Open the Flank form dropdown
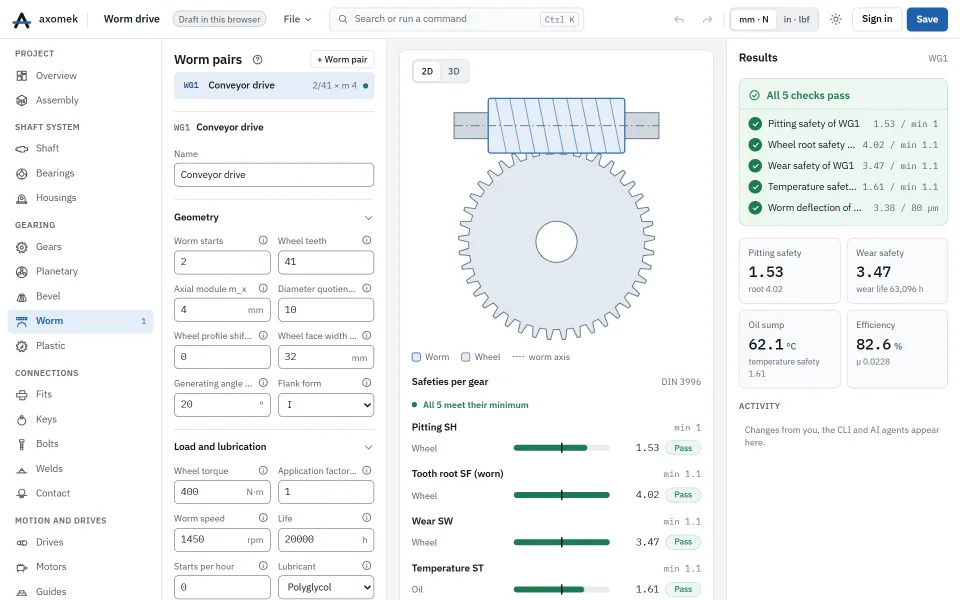 point(326,405)
